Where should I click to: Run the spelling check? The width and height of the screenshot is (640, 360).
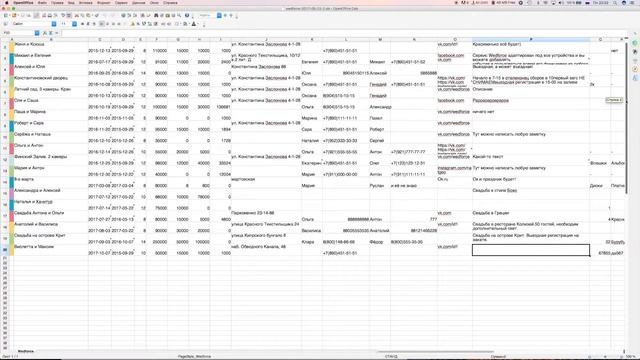[x=63, y=16]
